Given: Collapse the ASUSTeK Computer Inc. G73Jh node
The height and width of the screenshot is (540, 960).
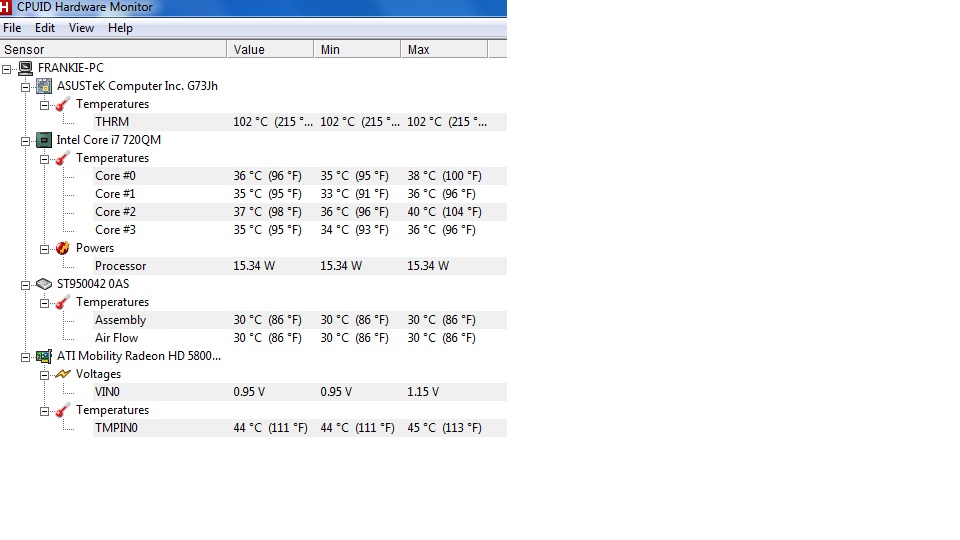Looking at the screenshot, I should click(26, 87).
